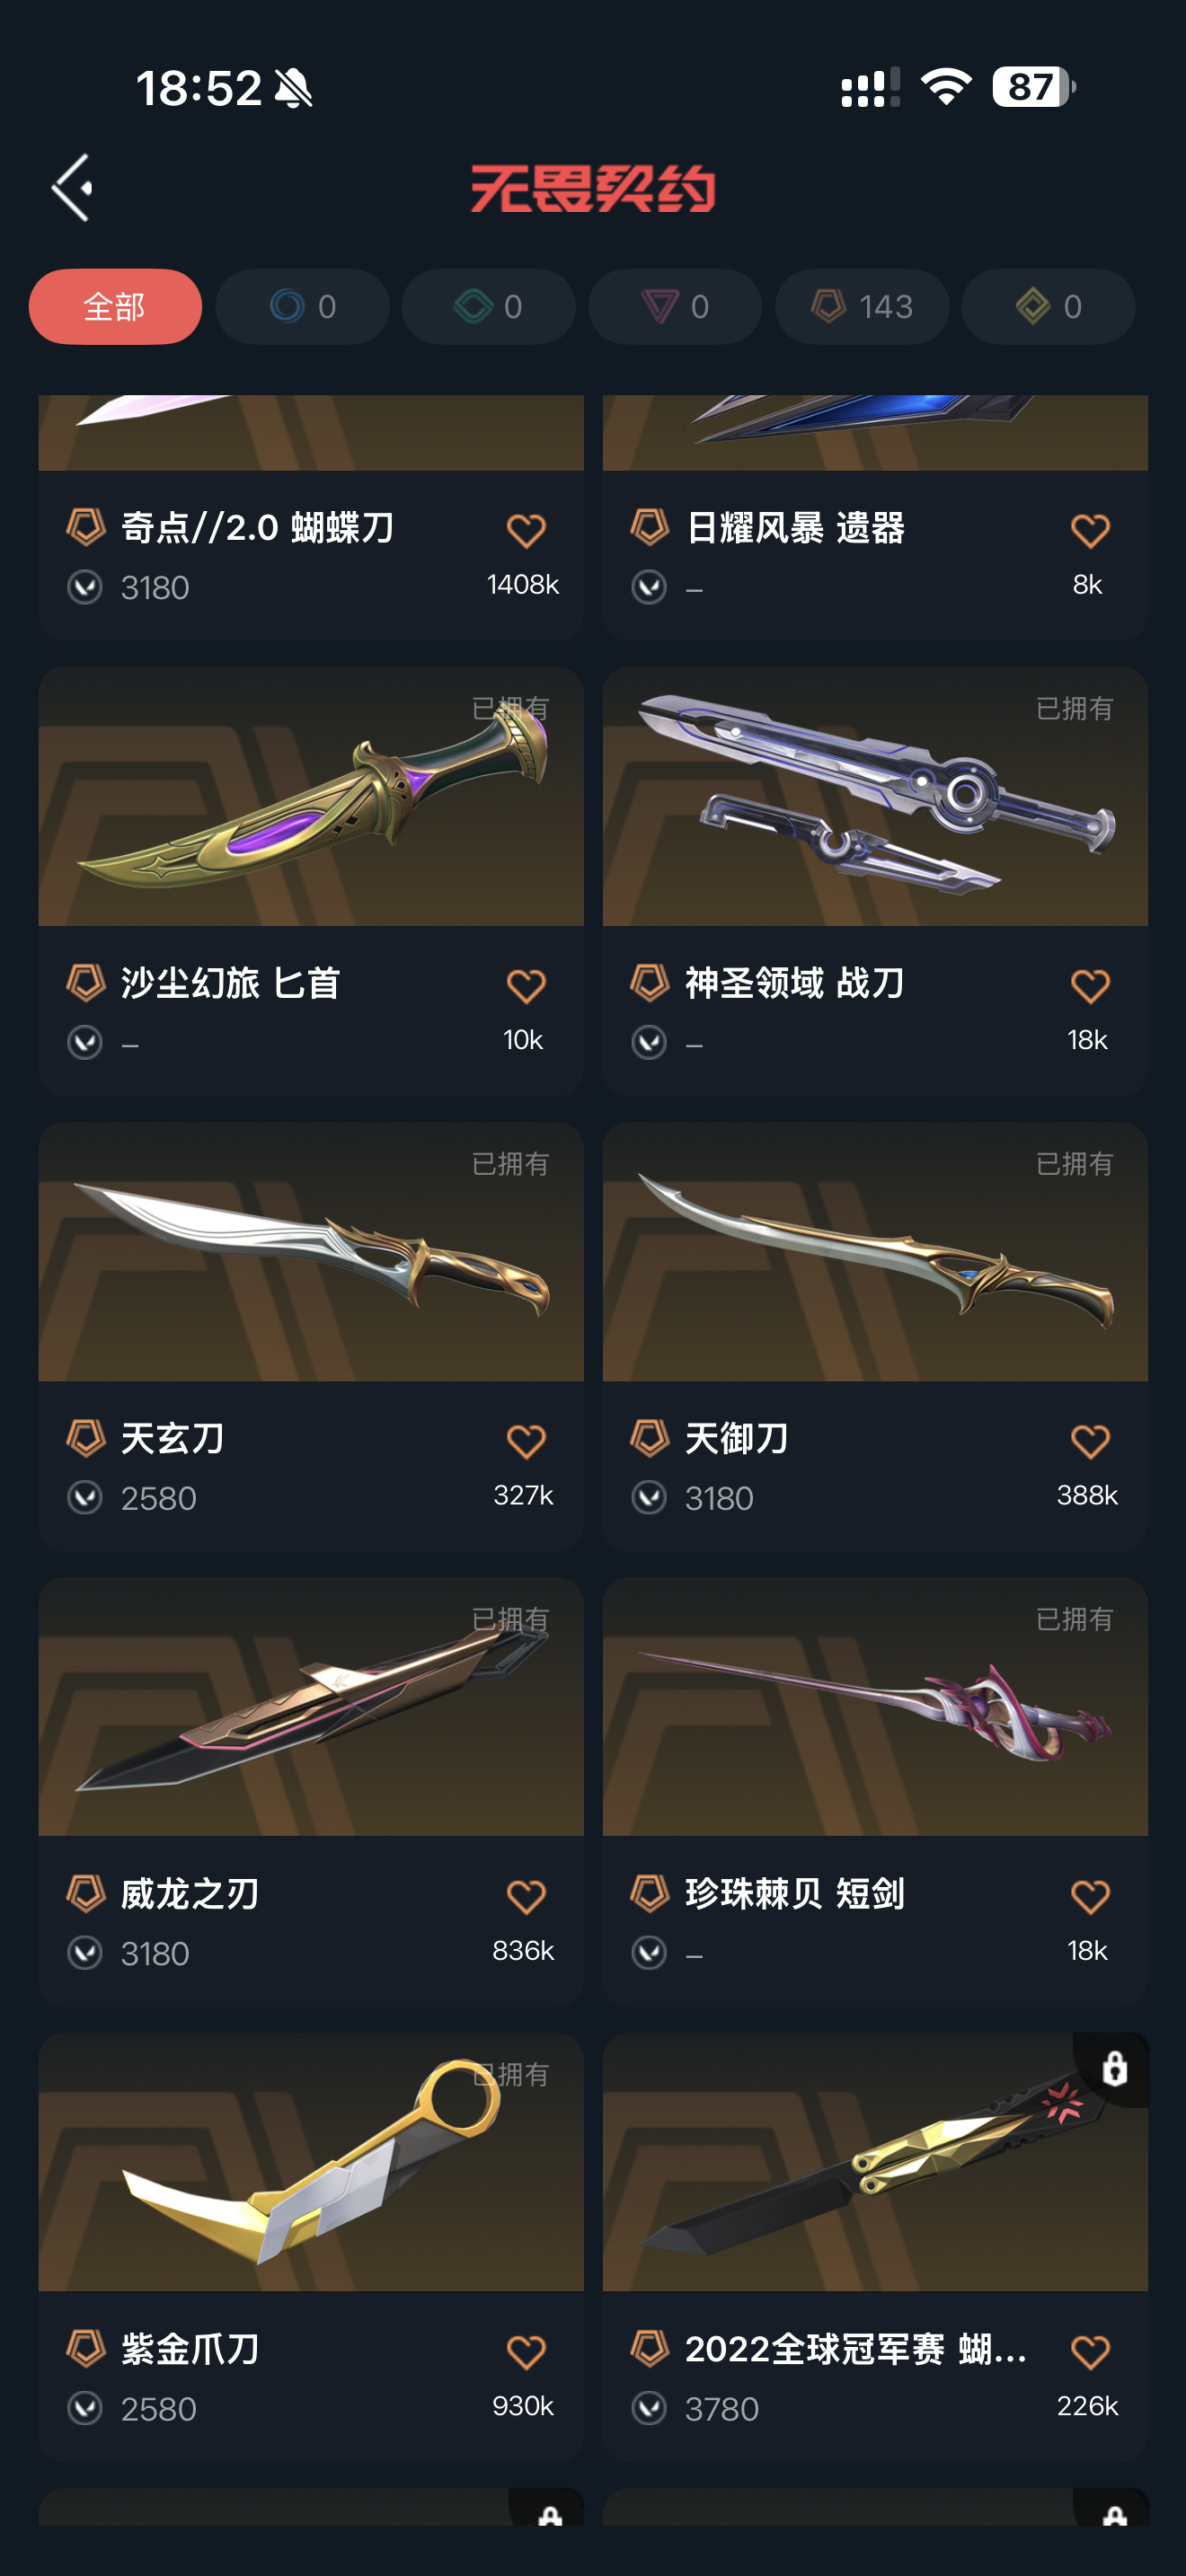Image resolution: width=1186 pixels, height=2576 pixels.
Task: Open 威龙之刃 skin image
Action: pyautogui.click(x=311, y=1707)
